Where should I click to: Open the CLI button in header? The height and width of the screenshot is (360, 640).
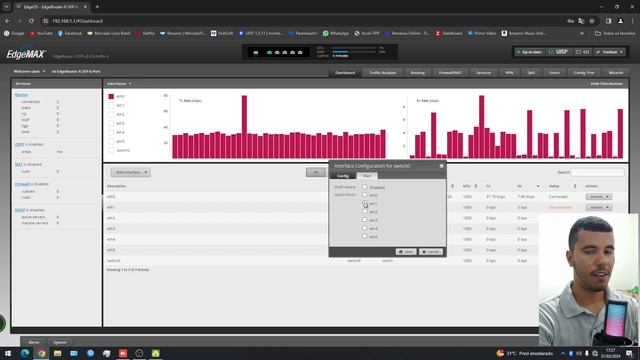click(582, 52)
